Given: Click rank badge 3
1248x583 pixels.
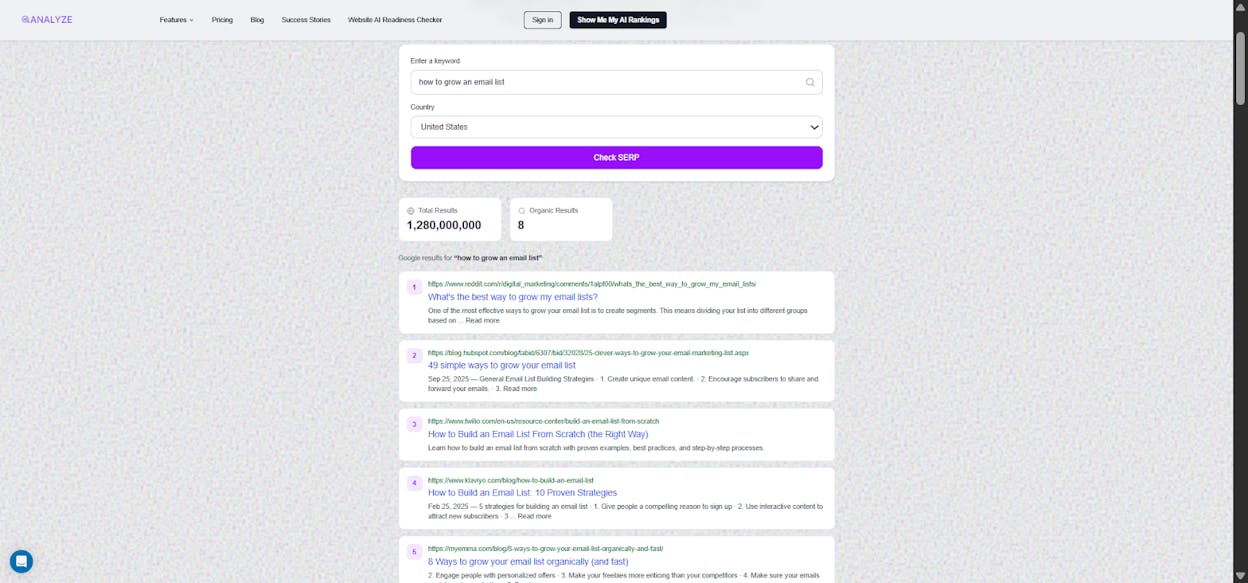Looking at the screenshot, I should (414, 424).
